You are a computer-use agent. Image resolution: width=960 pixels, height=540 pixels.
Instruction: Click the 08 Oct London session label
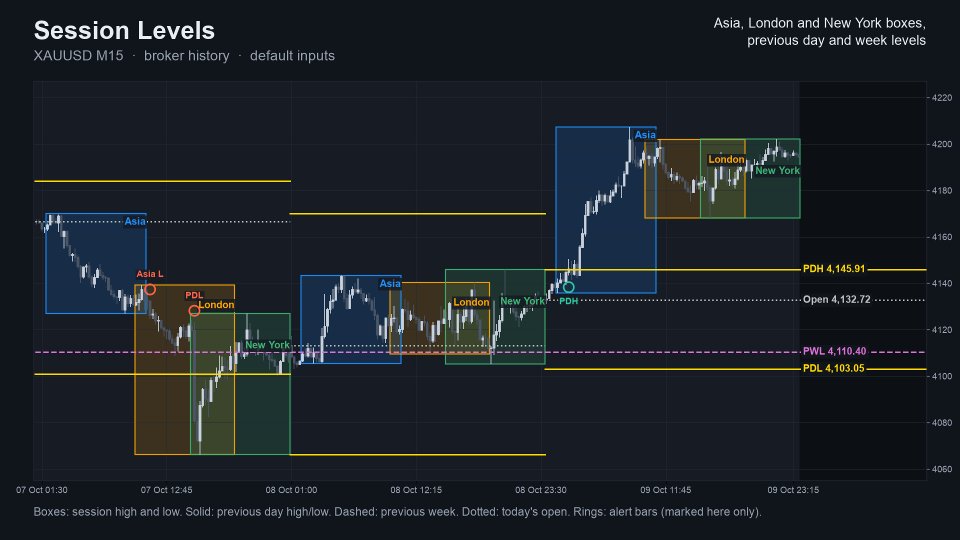(471, 302)
